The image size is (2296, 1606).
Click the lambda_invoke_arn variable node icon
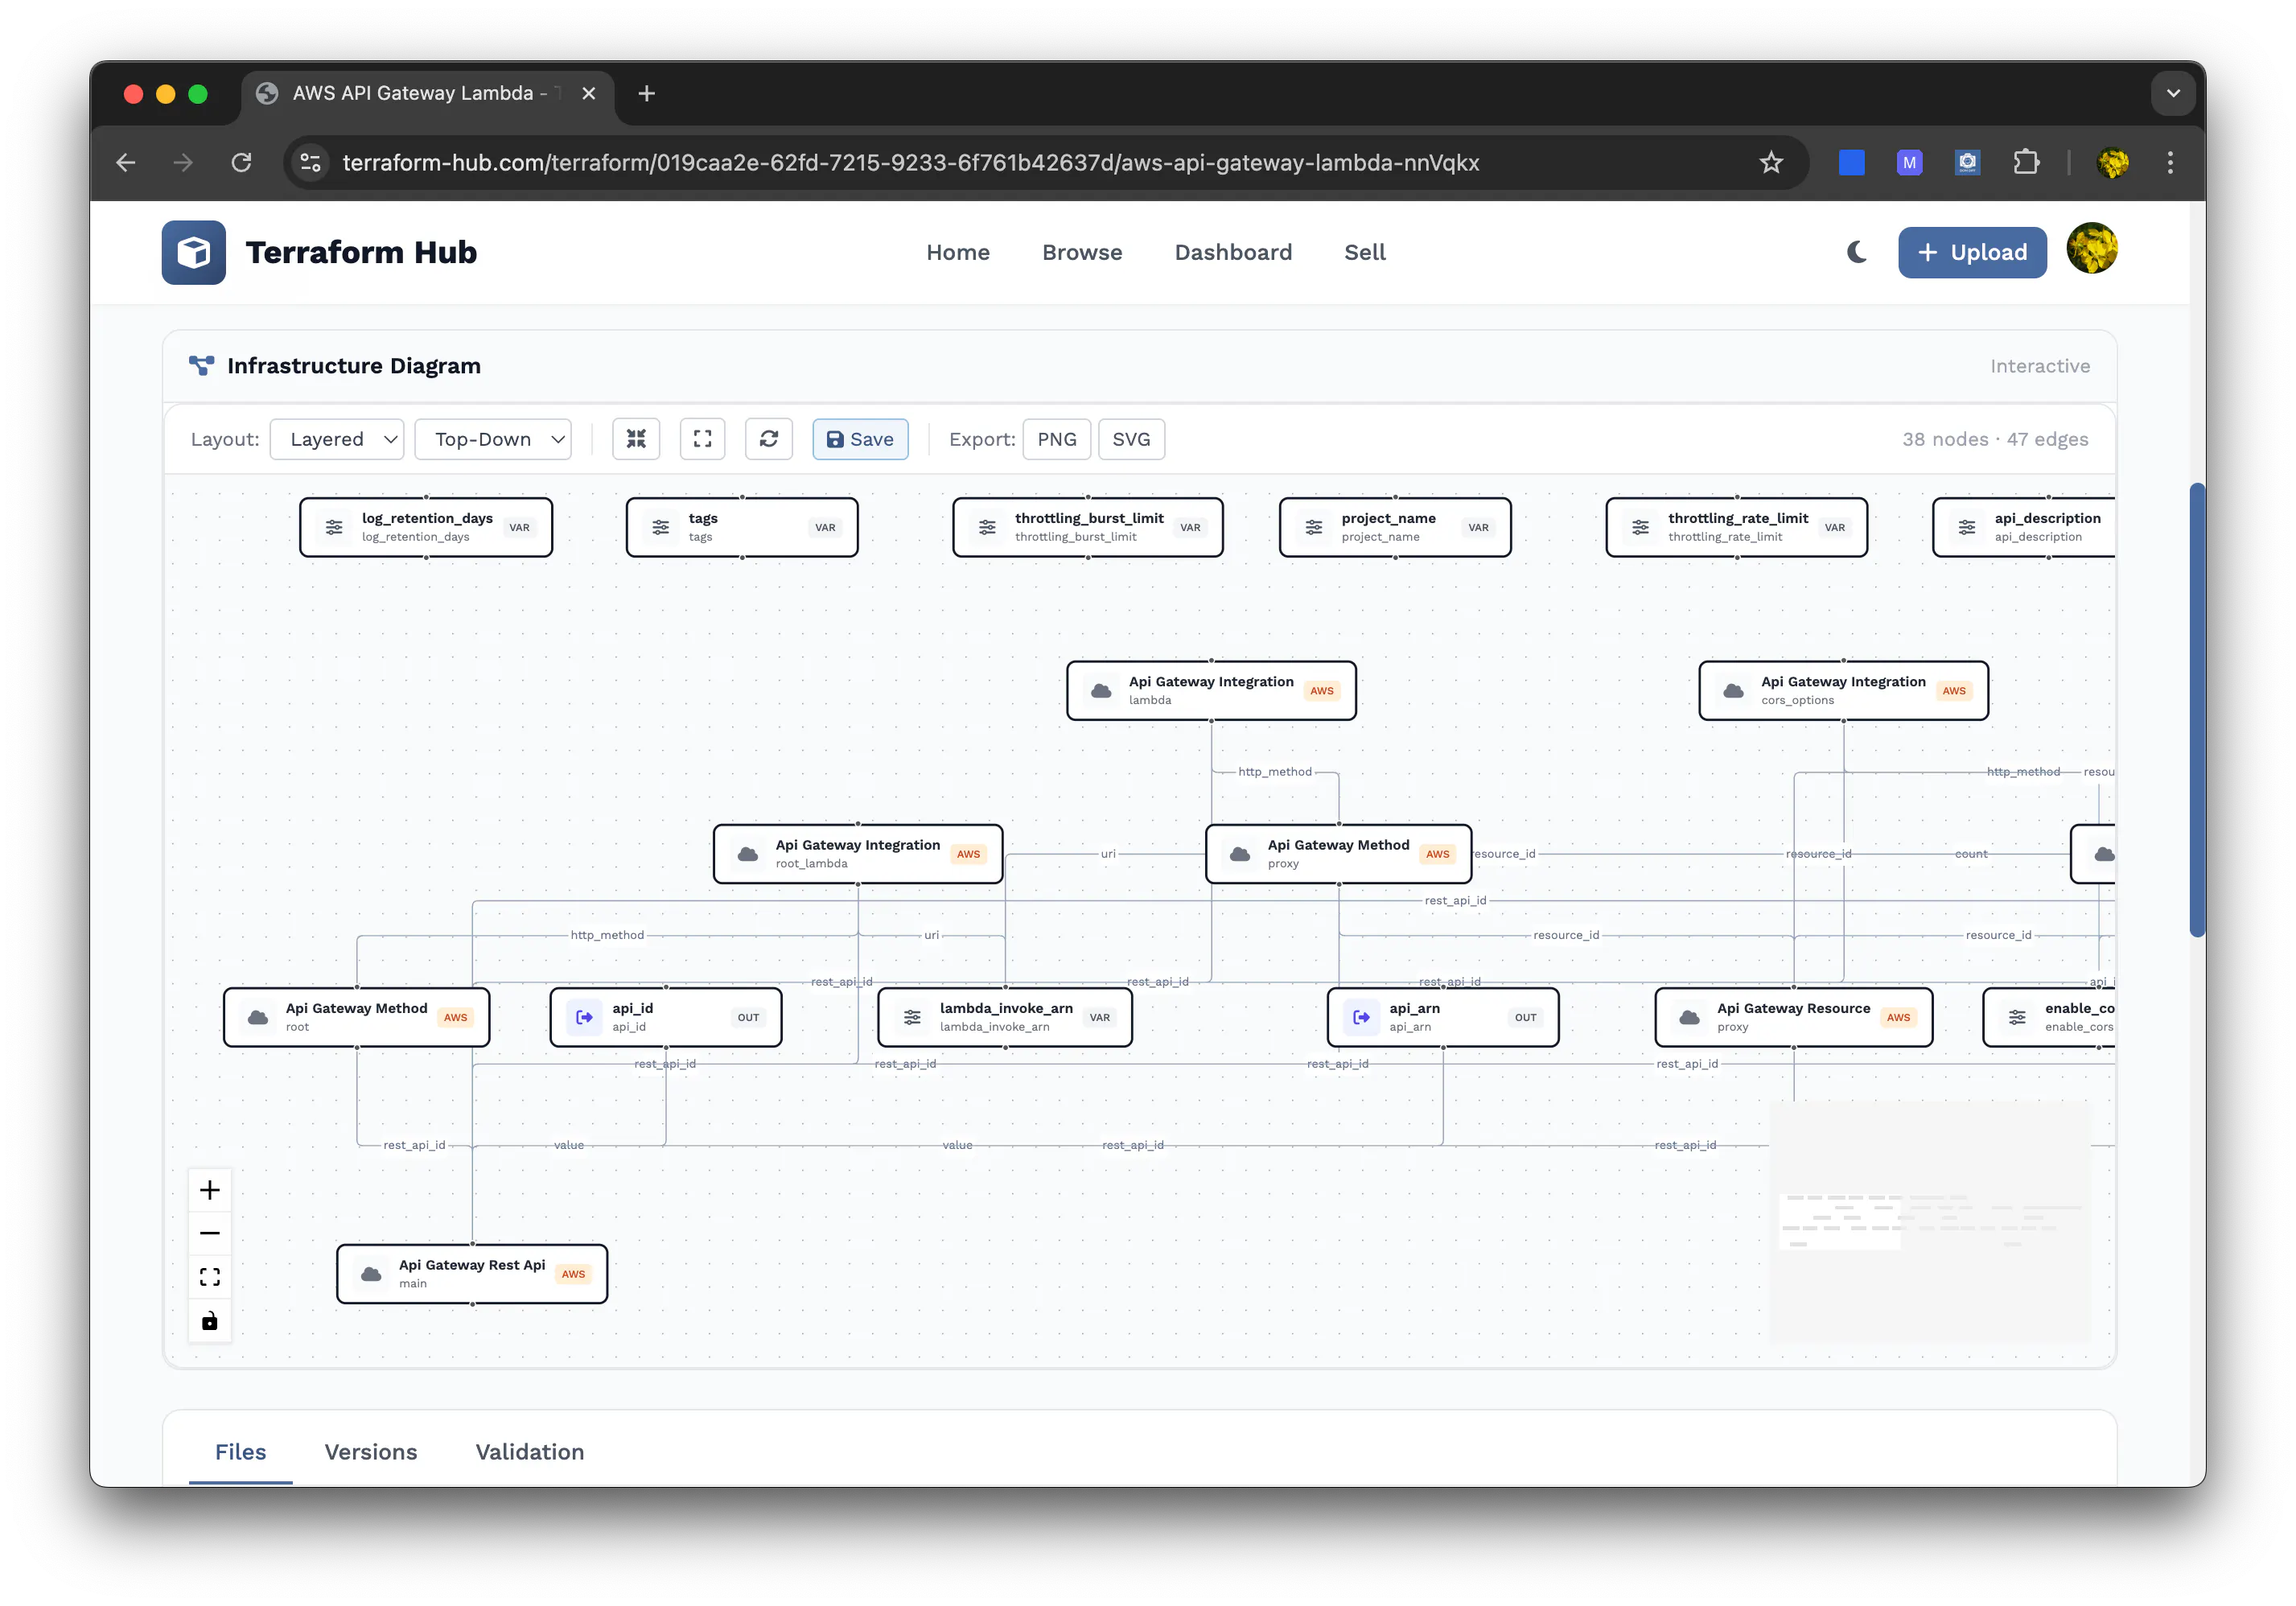click(x=912, y=1017)
